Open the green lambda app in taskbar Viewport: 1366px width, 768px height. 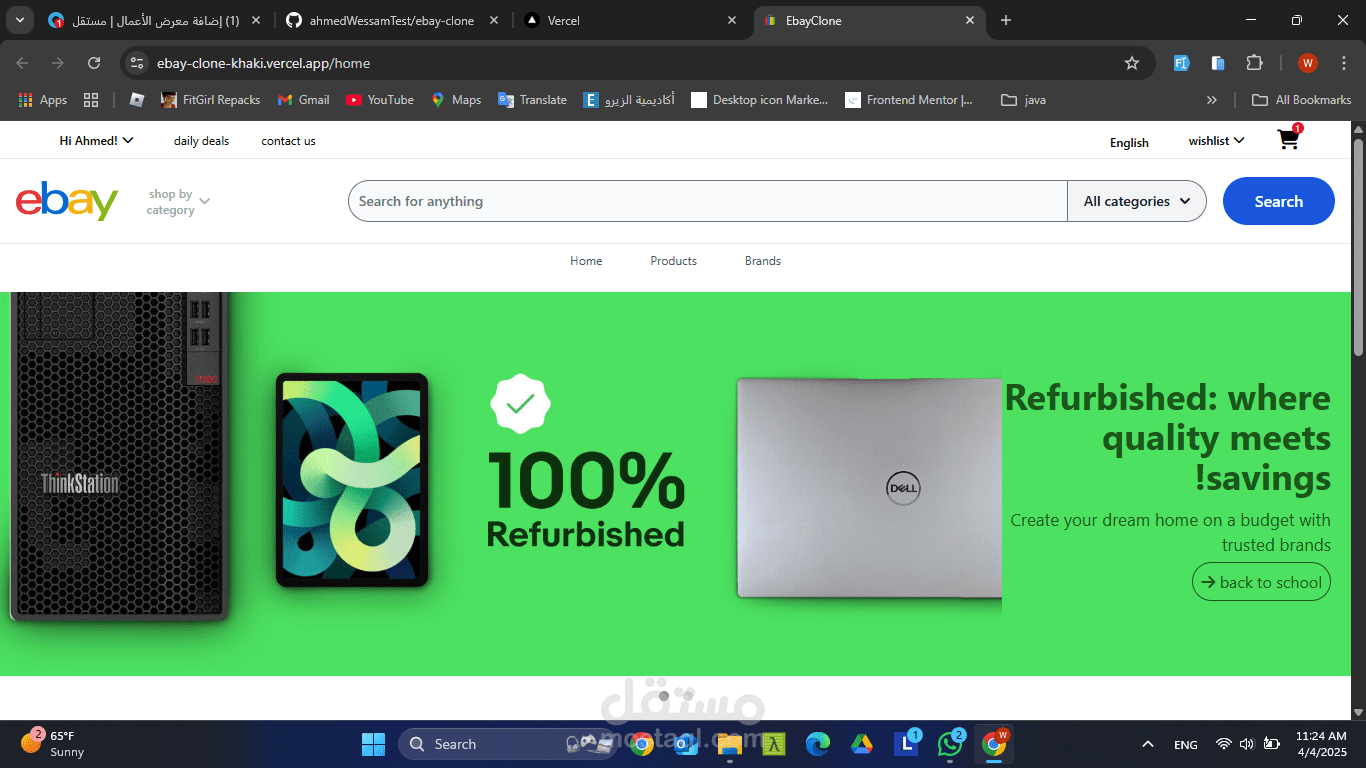click(774, 744)
